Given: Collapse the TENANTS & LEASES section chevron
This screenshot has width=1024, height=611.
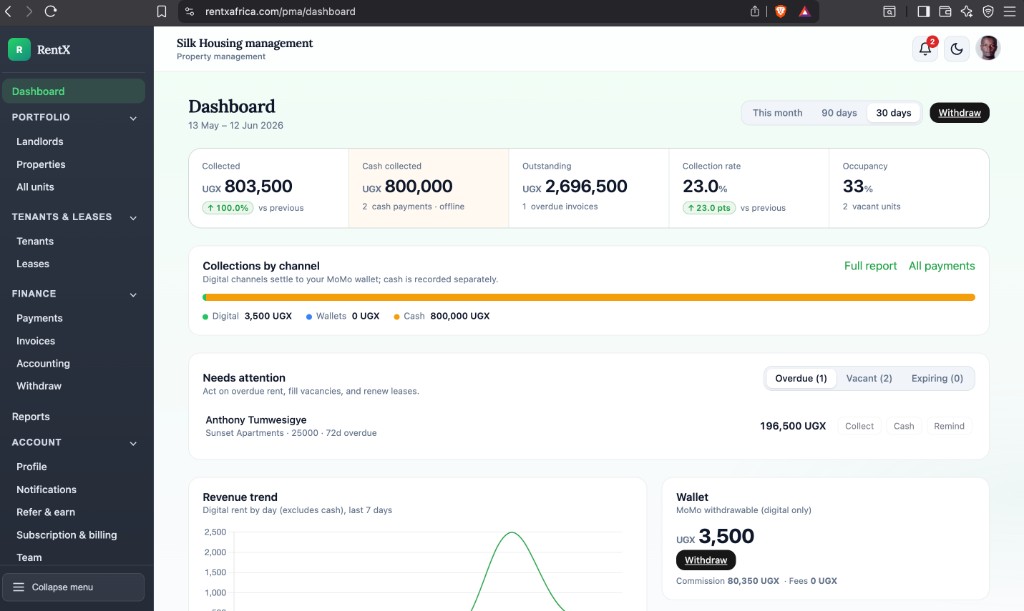Looking at the screenshot, I should click(133, 217).
